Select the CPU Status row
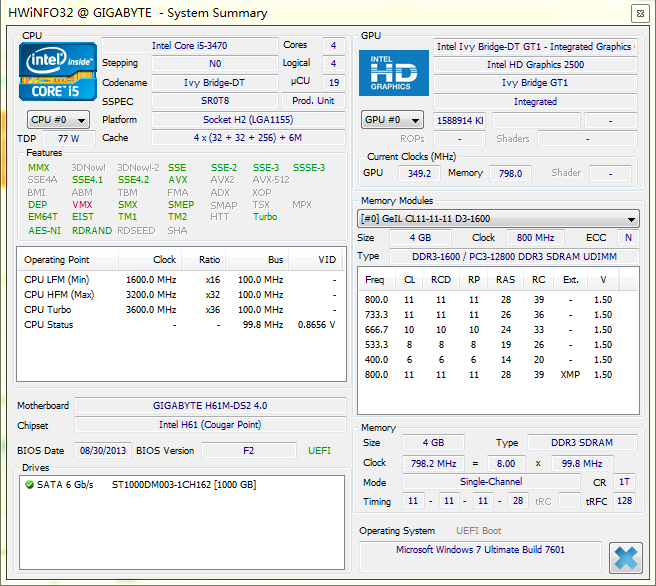Screen dimensions: 656x586 (181, 325)
